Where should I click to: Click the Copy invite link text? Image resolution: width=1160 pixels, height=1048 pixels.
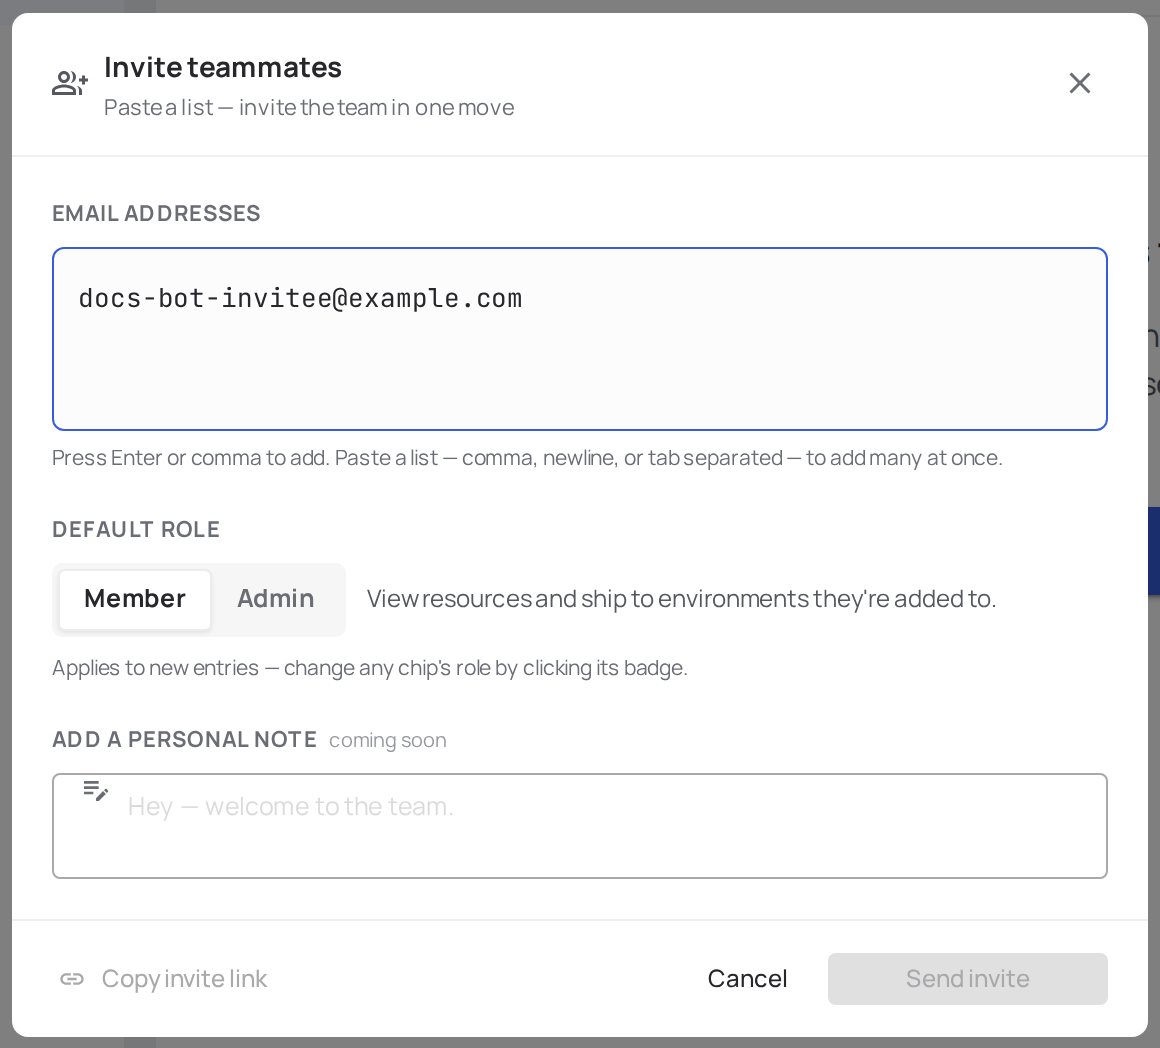point(184,978)
